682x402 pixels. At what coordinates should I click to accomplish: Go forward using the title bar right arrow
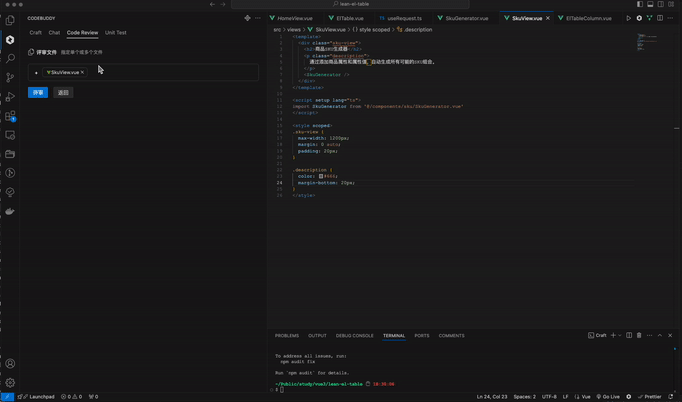click(223, 4)
